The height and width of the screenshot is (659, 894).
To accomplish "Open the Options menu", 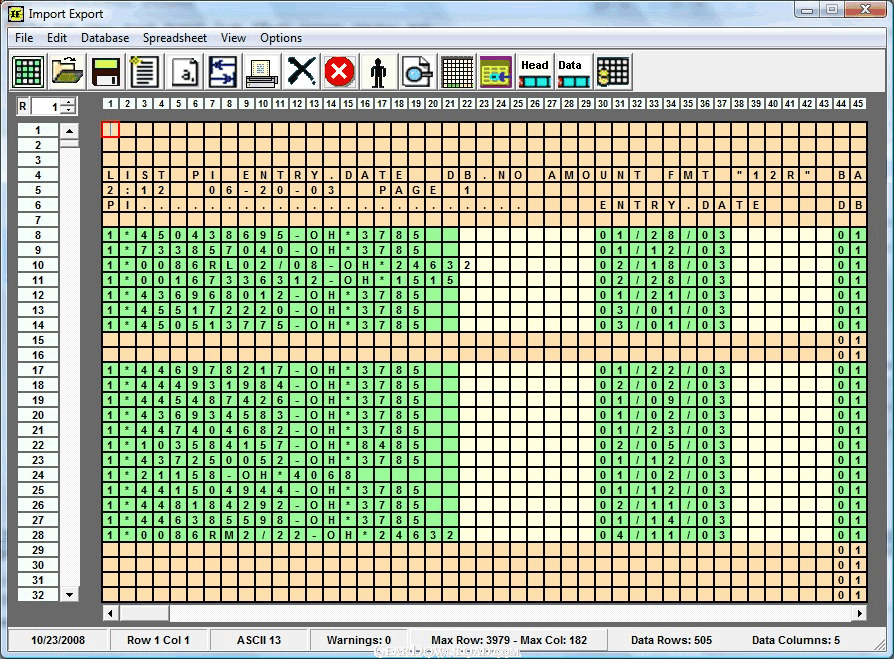I will tap(281, 38).
